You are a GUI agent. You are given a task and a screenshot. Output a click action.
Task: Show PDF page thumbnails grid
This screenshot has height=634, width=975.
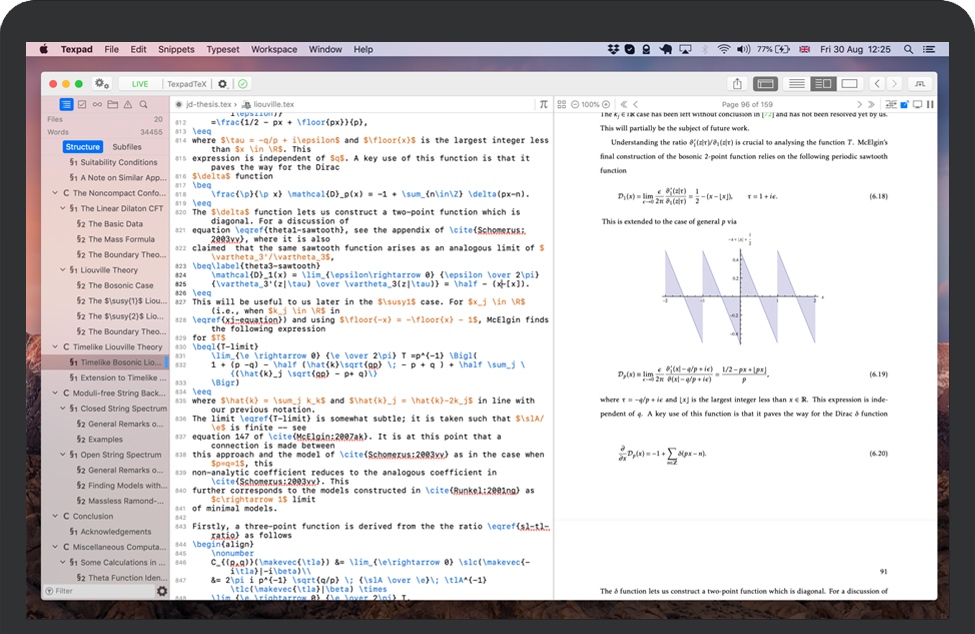561,104
